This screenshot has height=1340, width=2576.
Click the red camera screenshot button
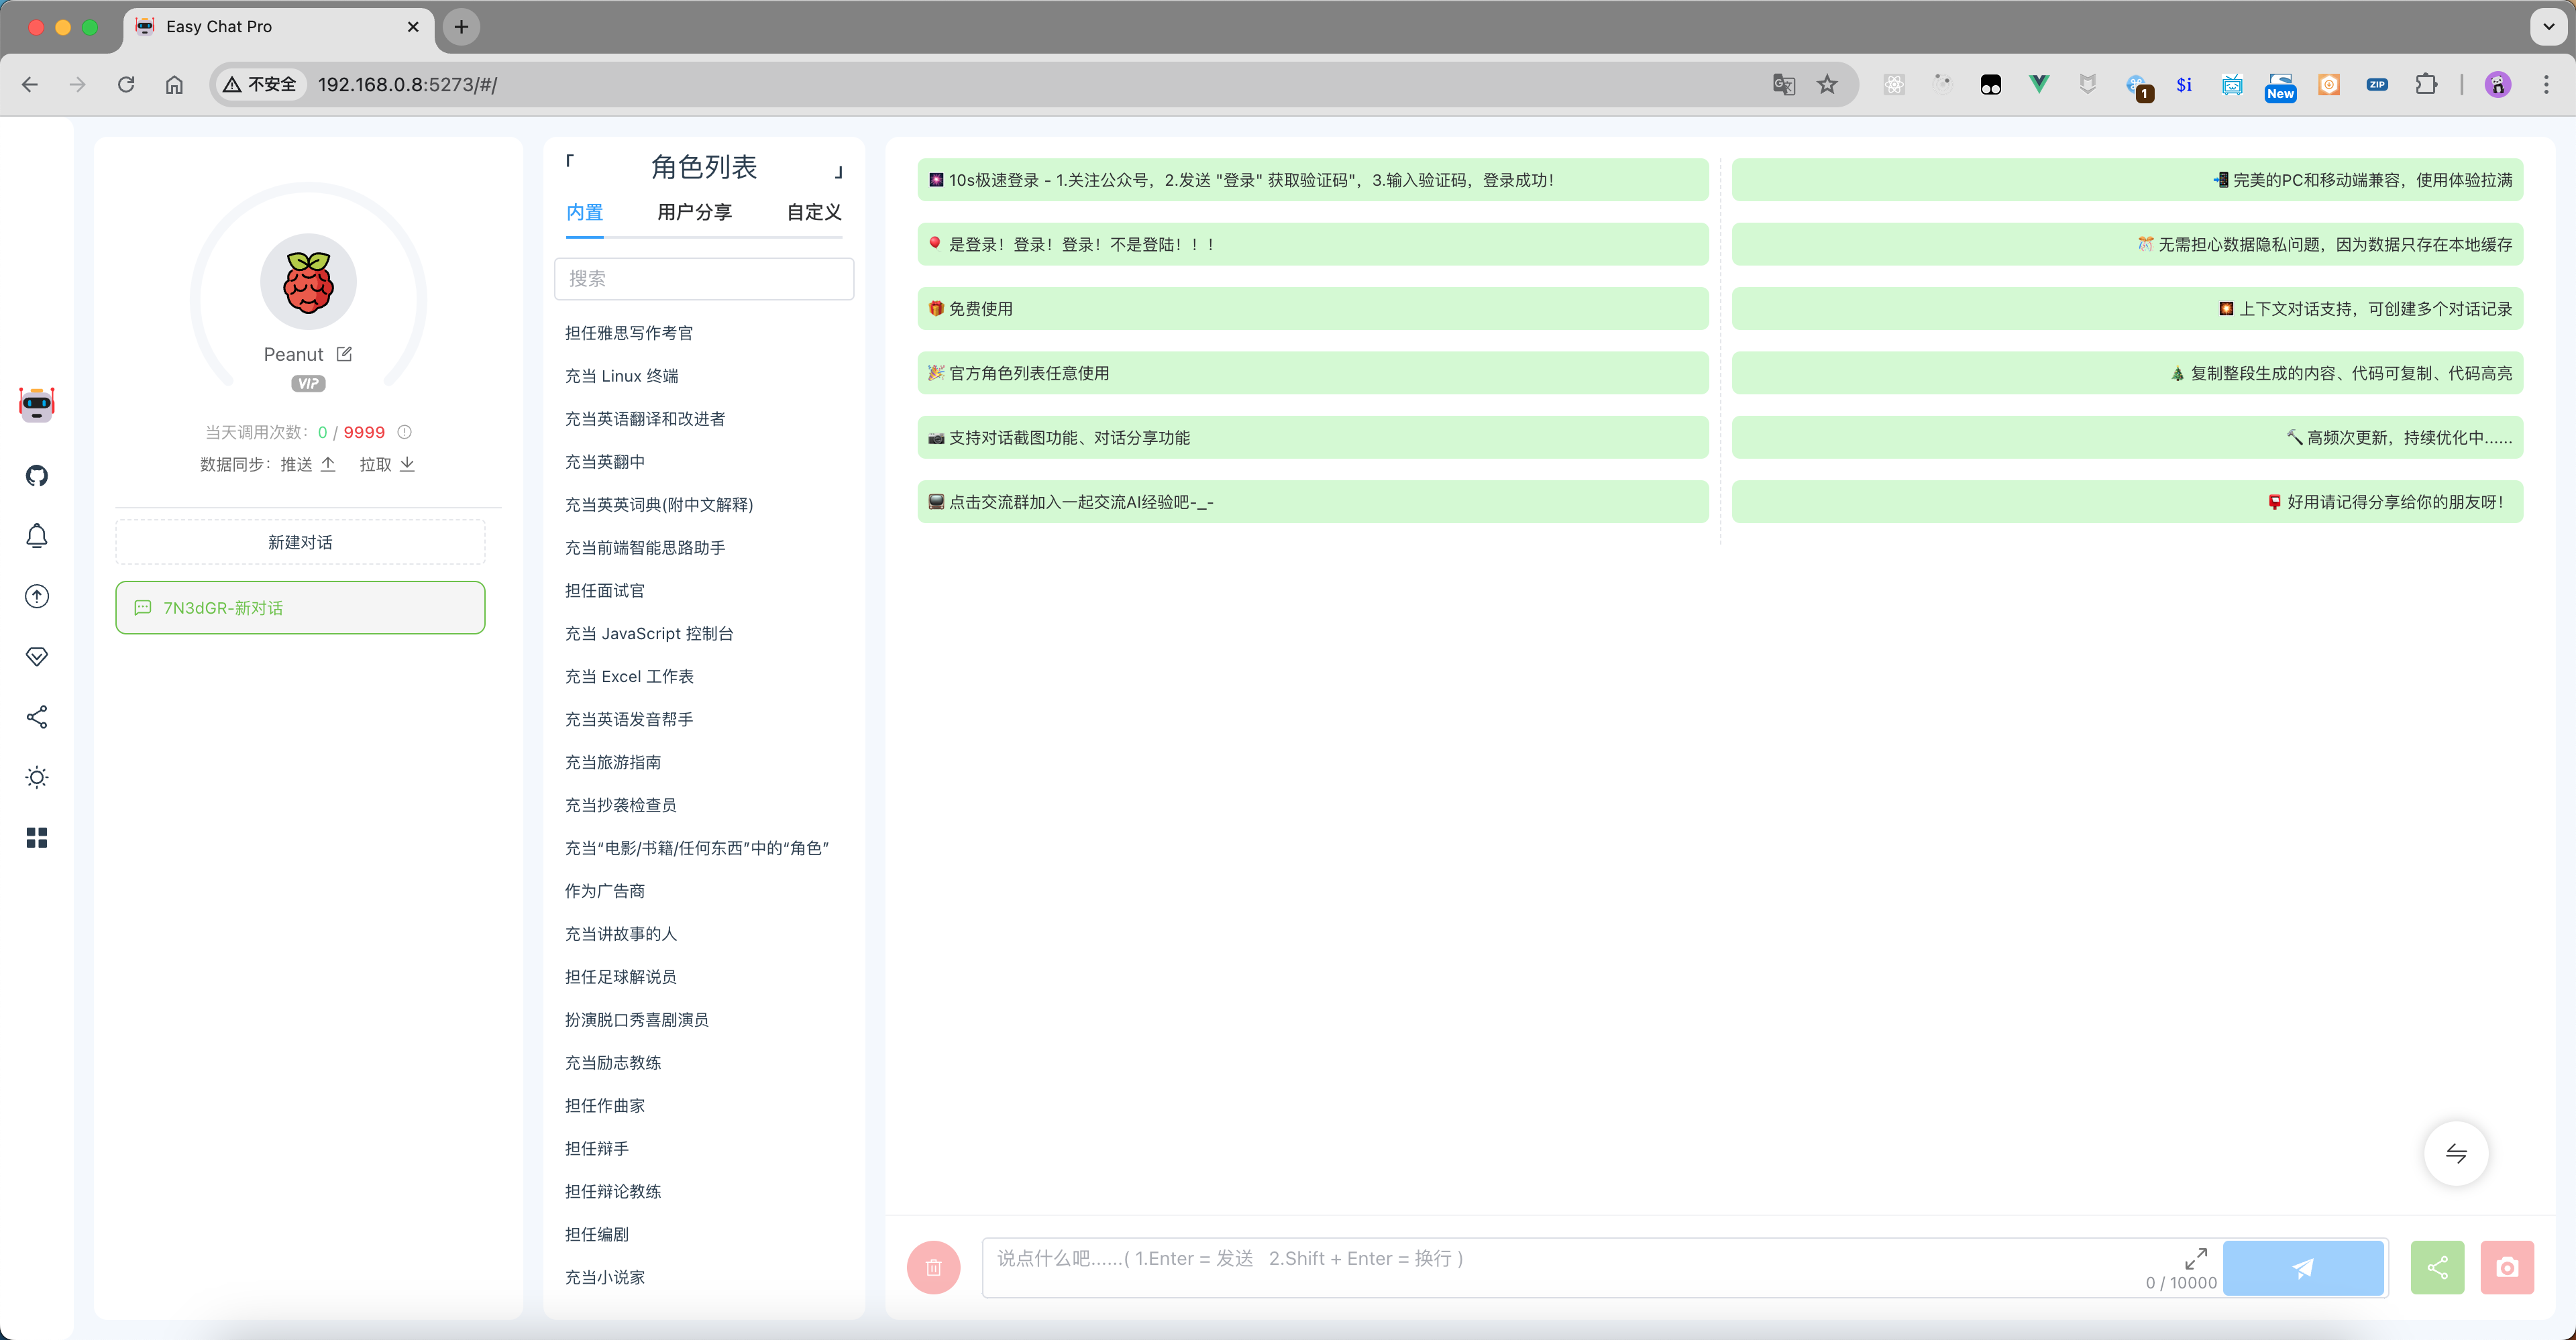coord(2506,1267)
